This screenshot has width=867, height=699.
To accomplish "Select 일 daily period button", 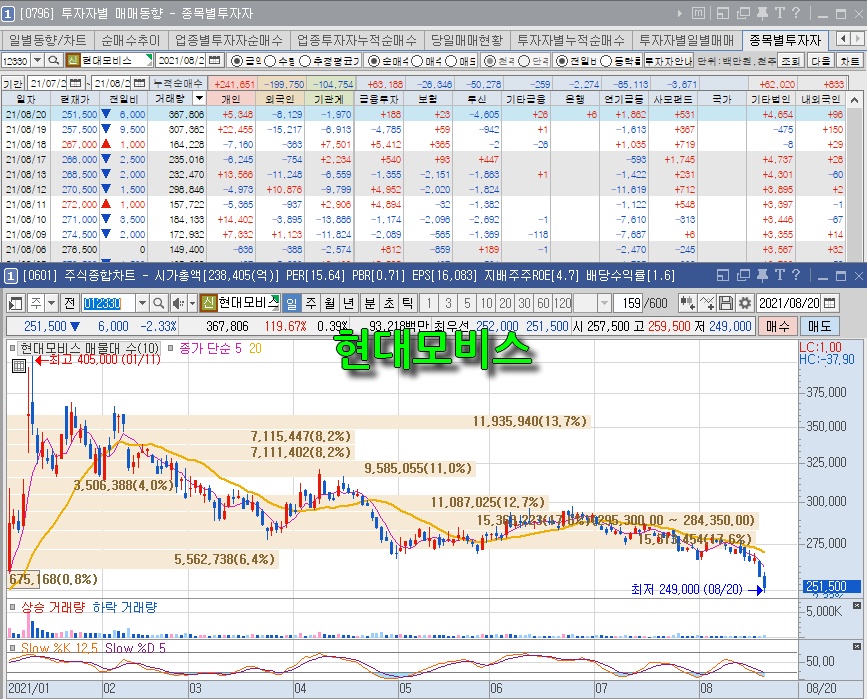I will pos(291,303).
